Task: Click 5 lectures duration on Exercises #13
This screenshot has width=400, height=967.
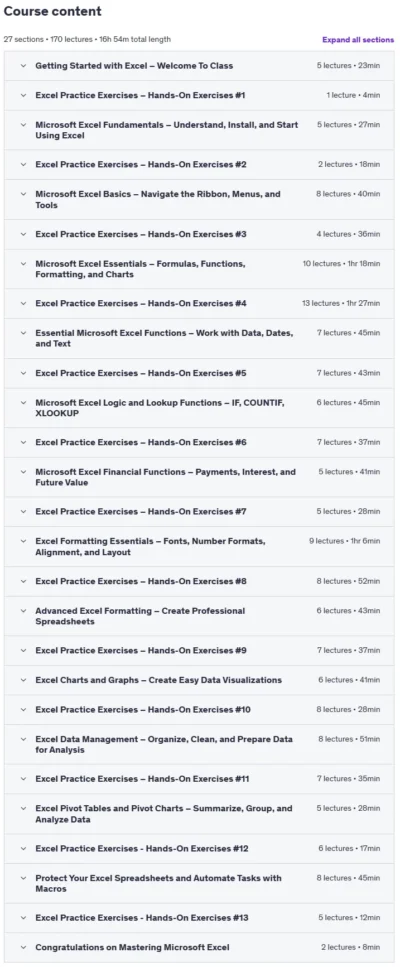Action: [349, 918]
